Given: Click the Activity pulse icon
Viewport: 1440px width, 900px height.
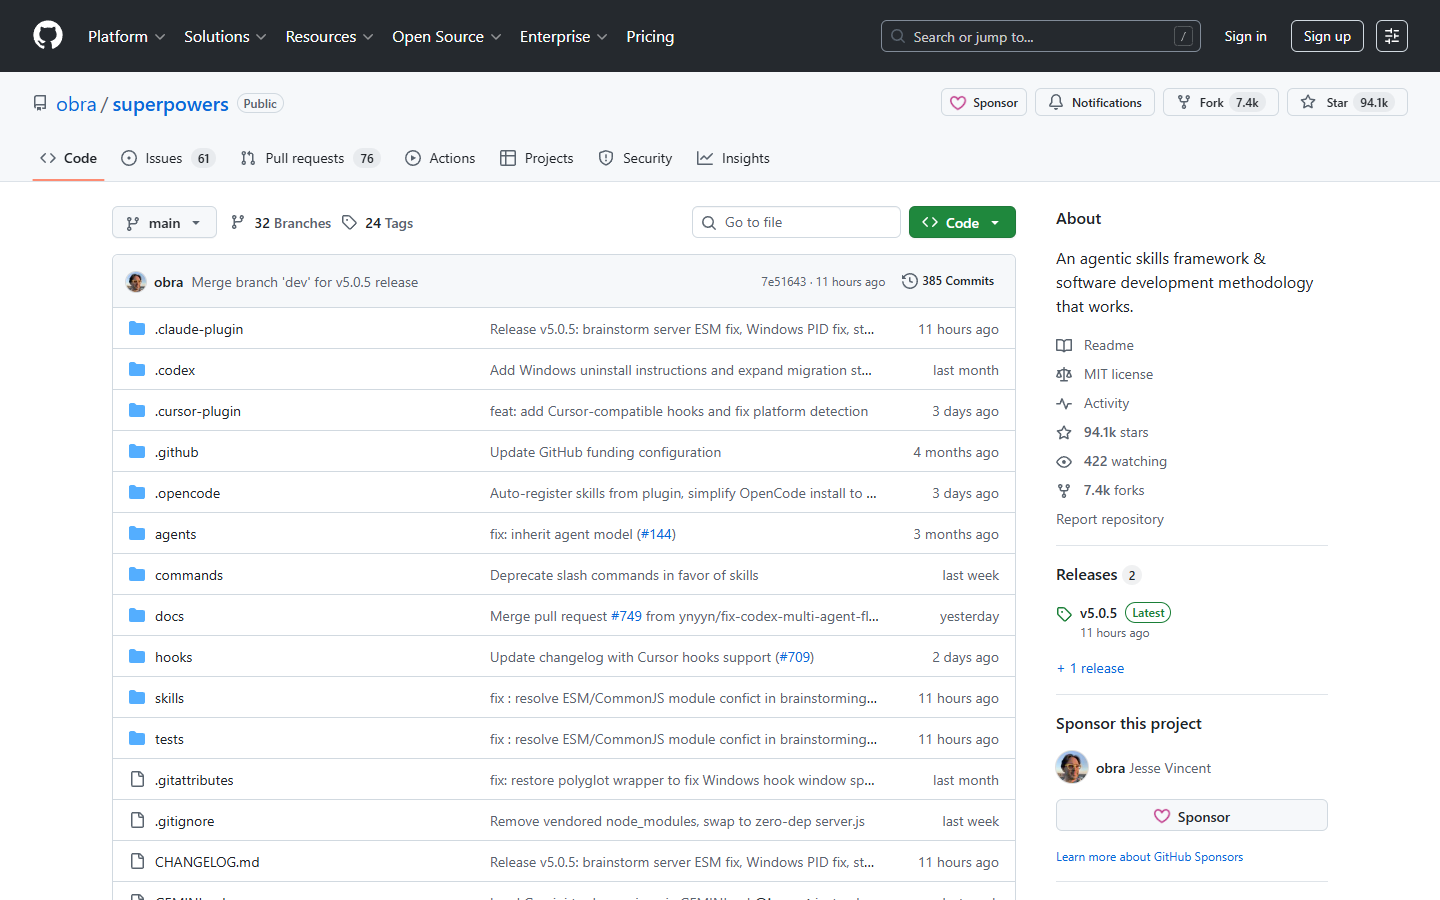Looking at the screenshot, I should coord(1064,403).
